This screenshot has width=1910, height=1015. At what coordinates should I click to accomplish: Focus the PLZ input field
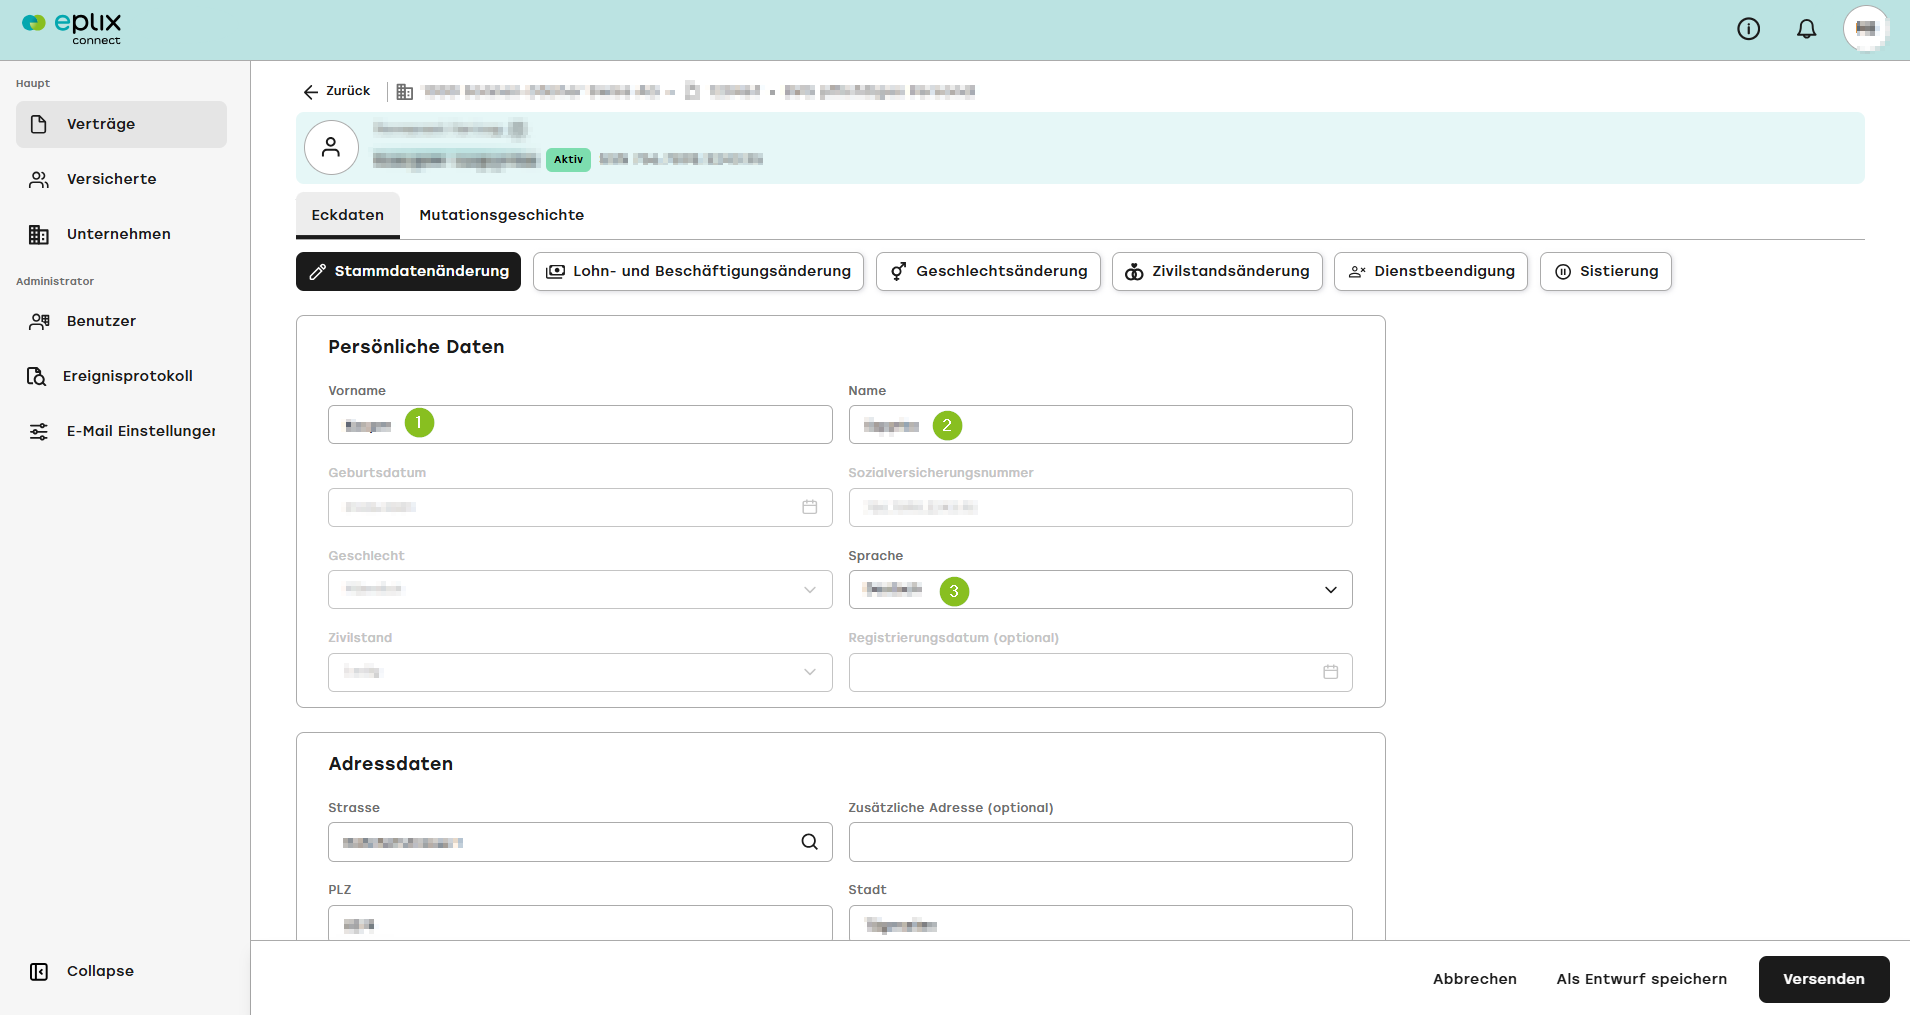580,923
